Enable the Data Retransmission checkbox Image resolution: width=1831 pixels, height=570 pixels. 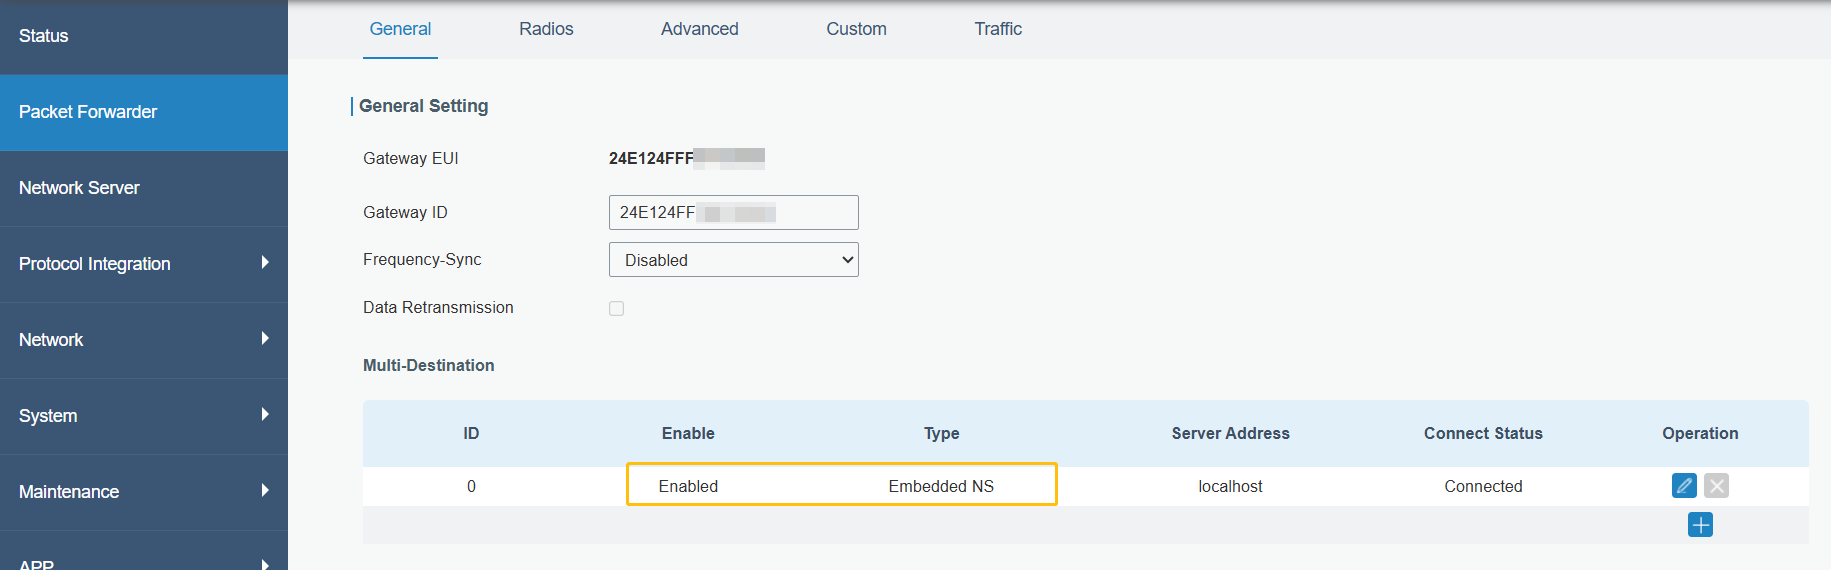click(616, 308)
